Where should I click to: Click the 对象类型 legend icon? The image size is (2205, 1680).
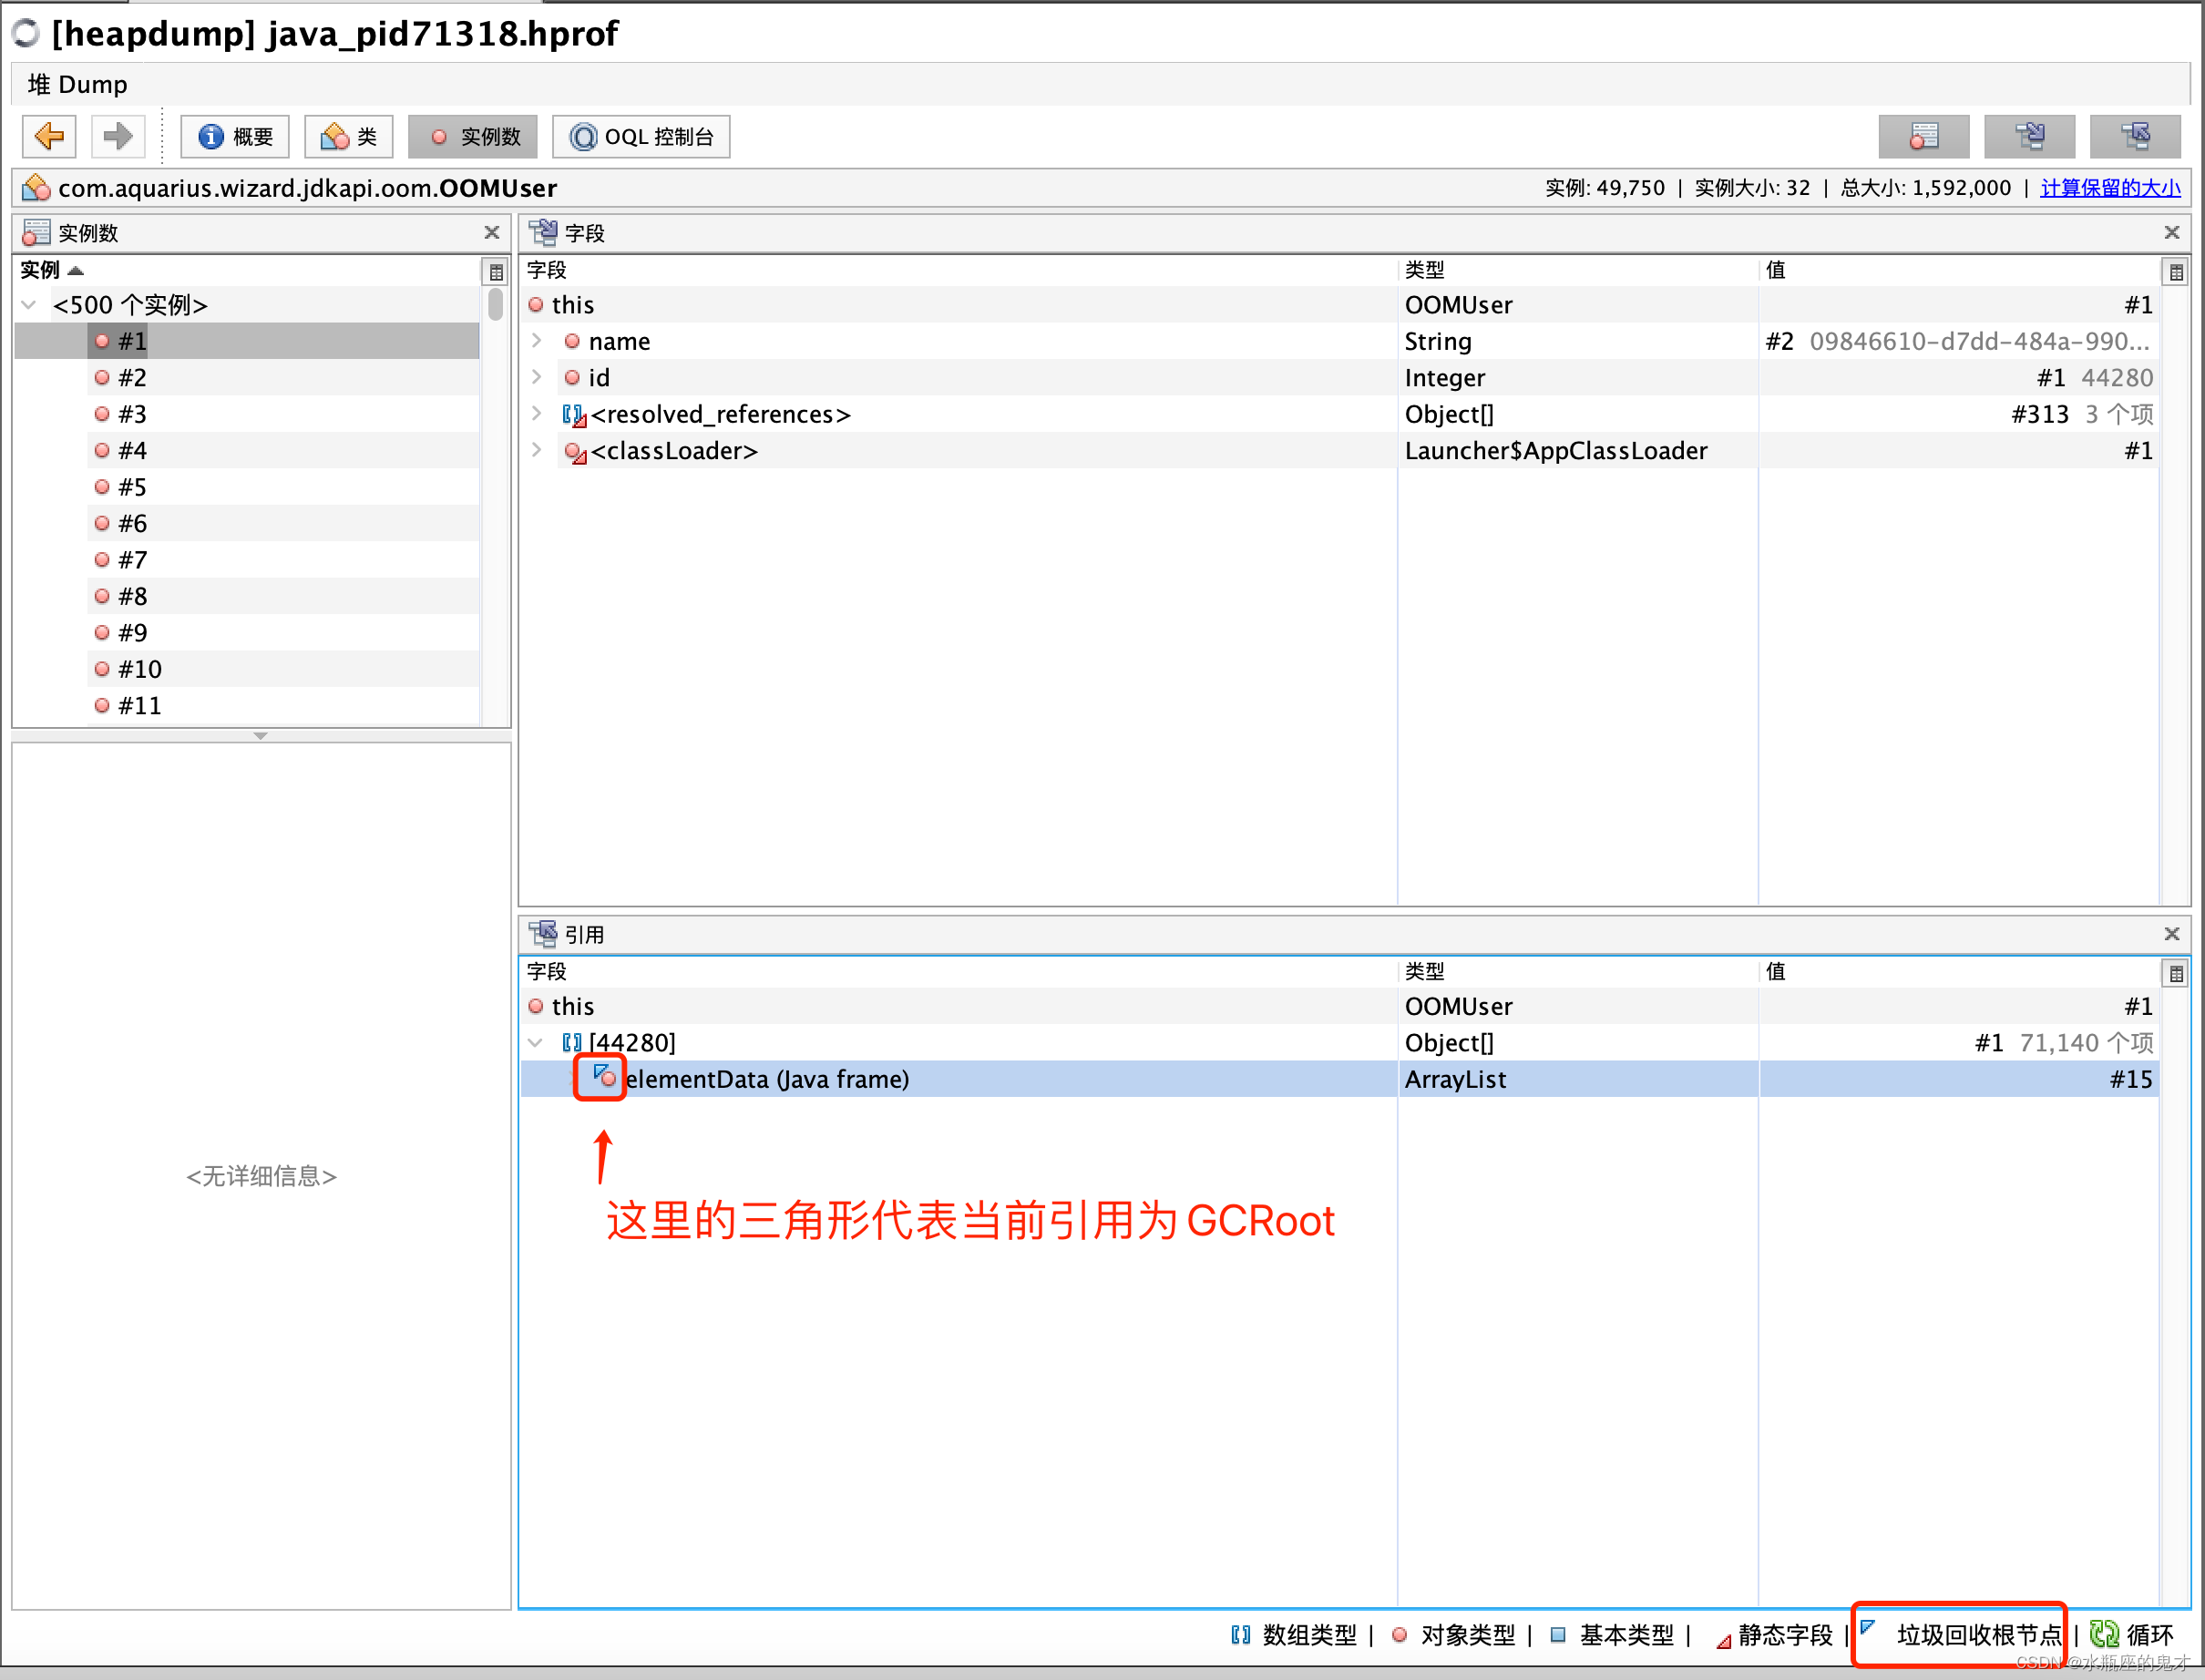[x=1399, y=1635]
